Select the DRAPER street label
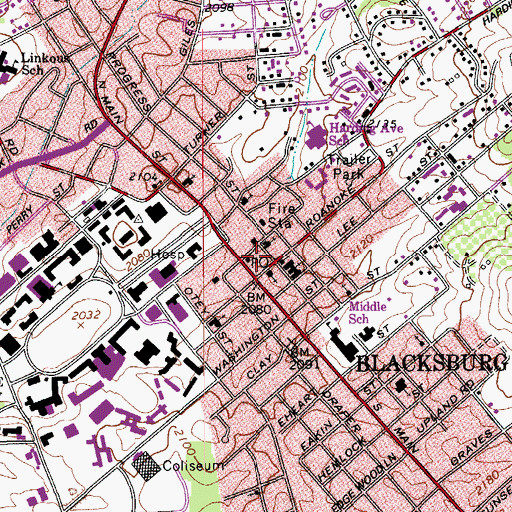Image resolution: width=512 pixels, height=512 pixels. pyautogui.click(x=342, y=411)
